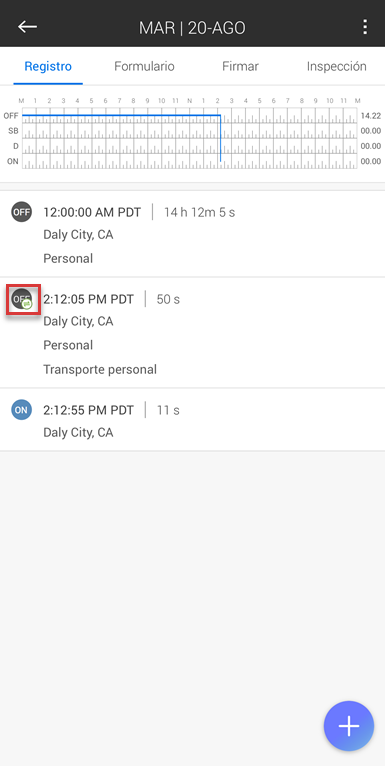Image resolution: width=385 pixels, height=767 pixels.
Task: Switch to the Formulario tab
Action: pos(144,67)
